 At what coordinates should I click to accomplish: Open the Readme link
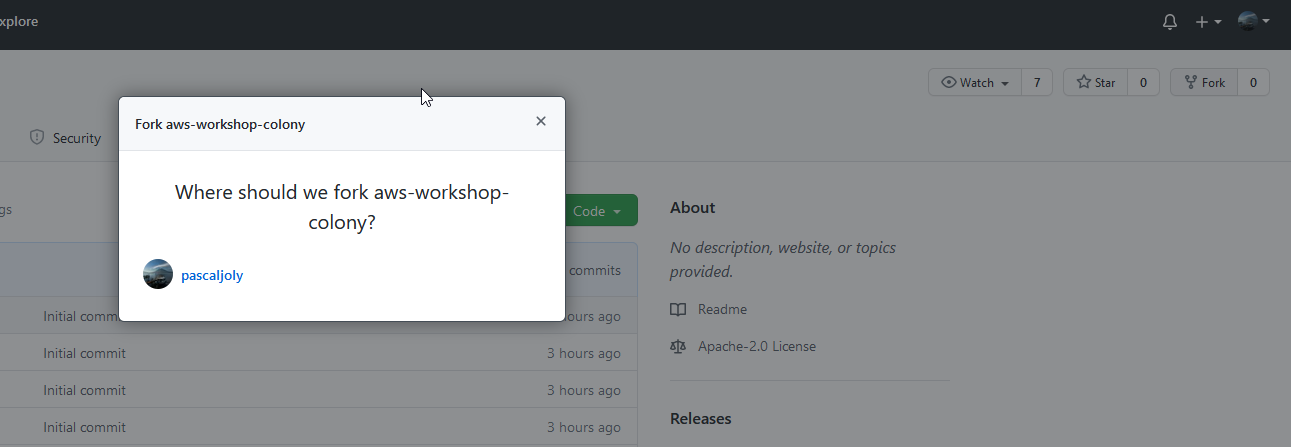722,309
